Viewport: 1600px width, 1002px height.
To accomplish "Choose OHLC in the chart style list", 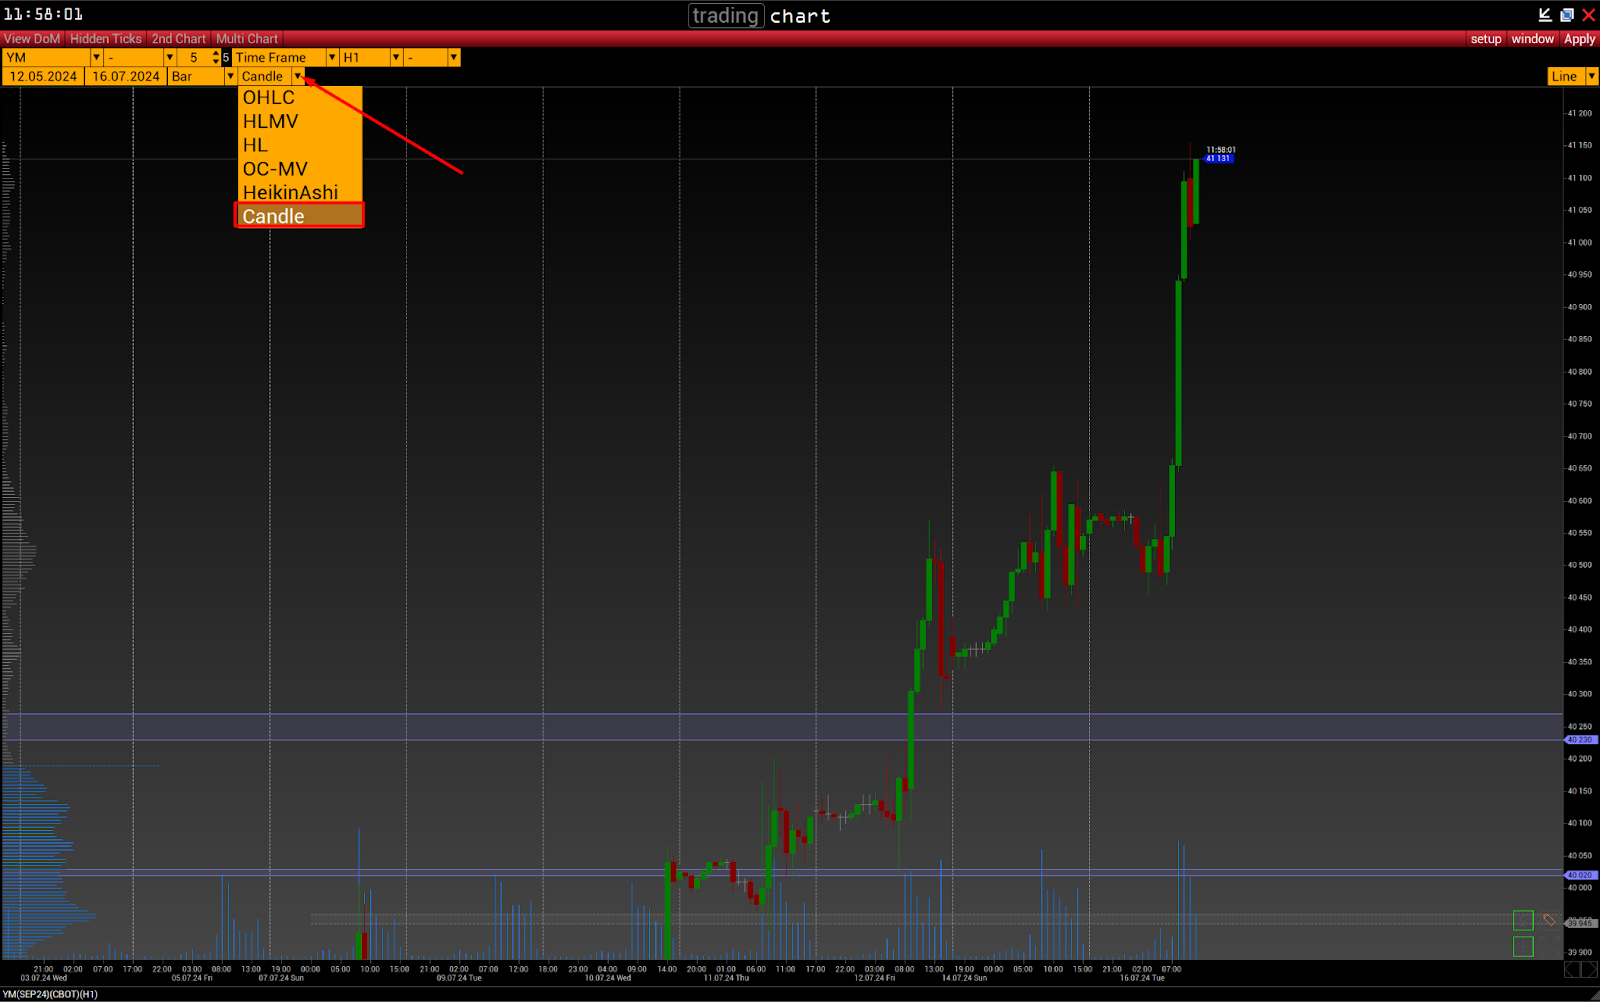I will click(x=269, y=98).
